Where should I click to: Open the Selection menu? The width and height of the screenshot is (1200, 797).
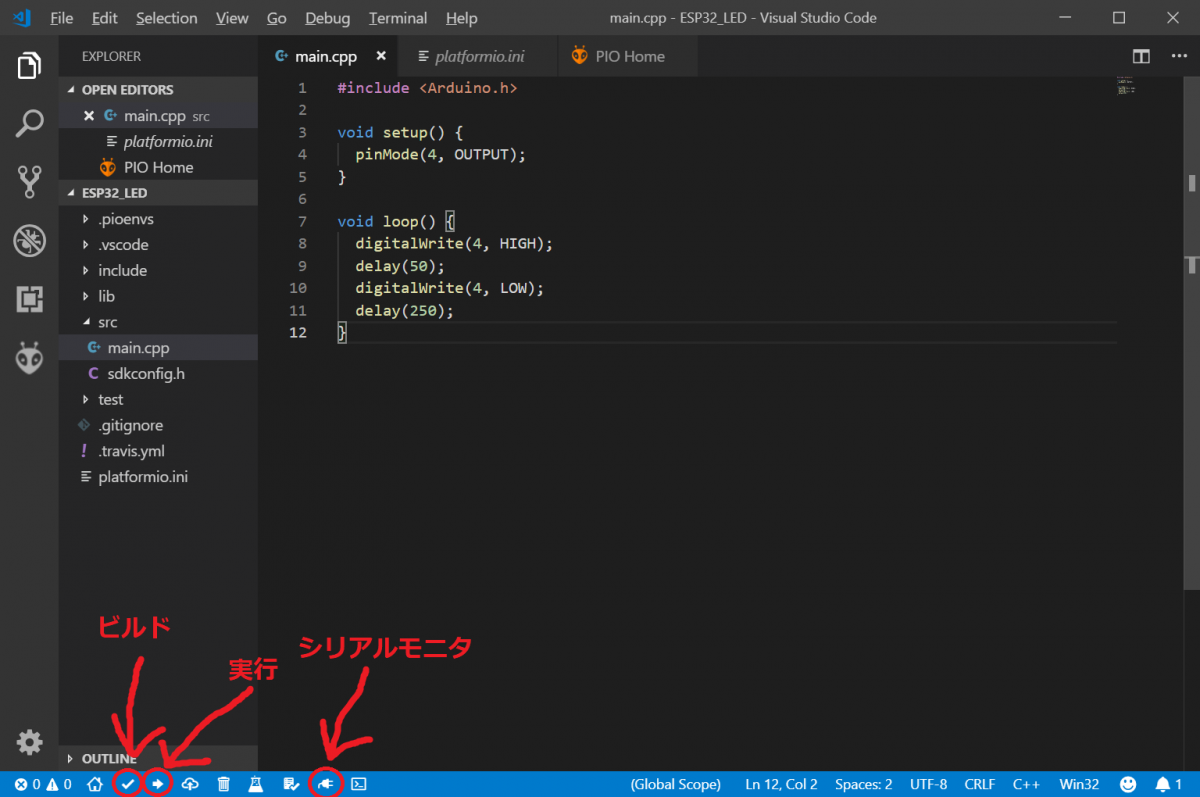[167, 18]
